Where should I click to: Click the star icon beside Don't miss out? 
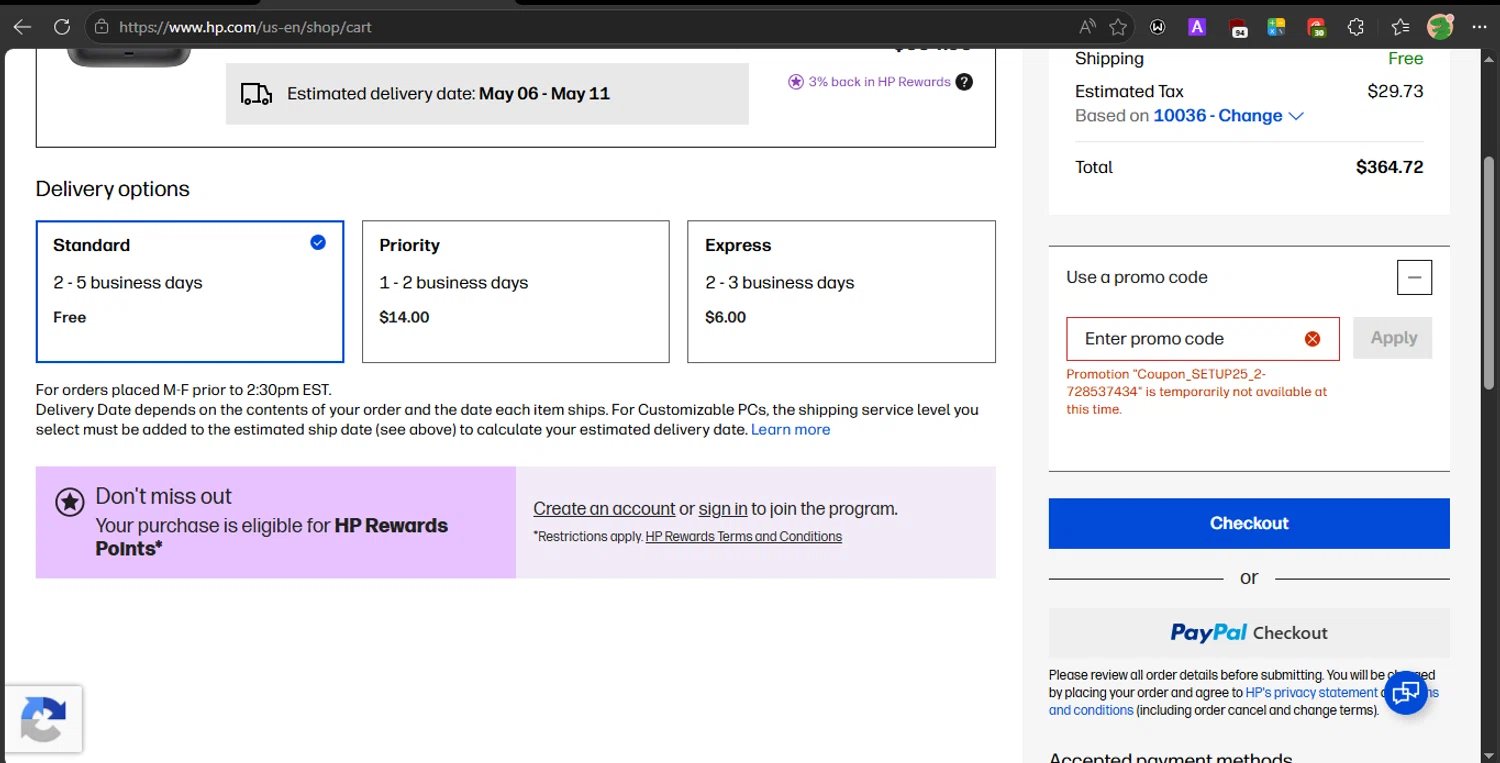pyautogui.click(x=69, y=502)
